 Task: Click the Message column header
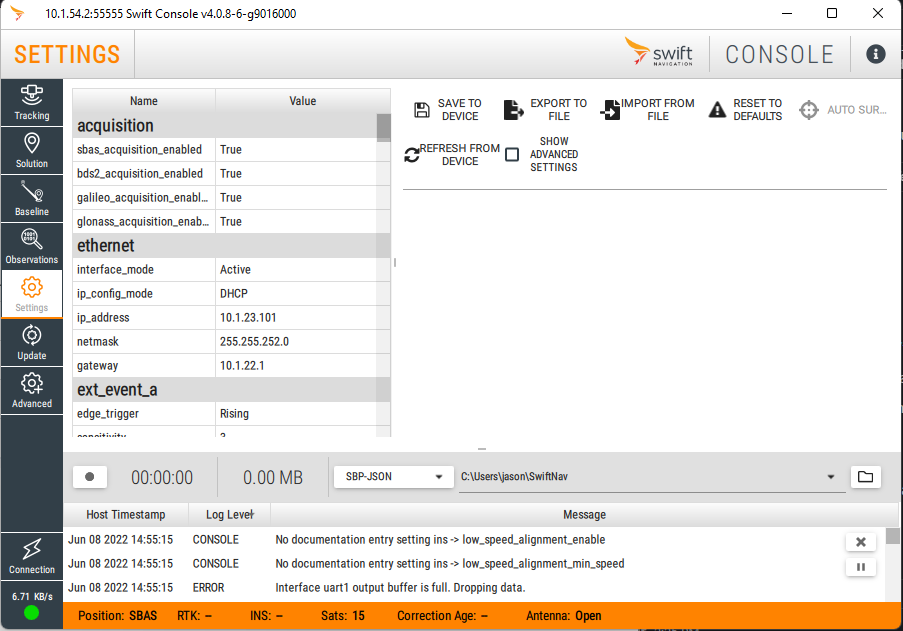[584, 515]
